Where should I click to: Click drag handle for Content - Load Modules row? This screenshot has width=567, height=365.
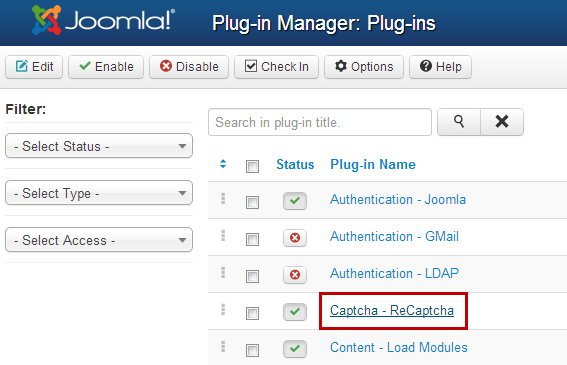coord(223,347)
